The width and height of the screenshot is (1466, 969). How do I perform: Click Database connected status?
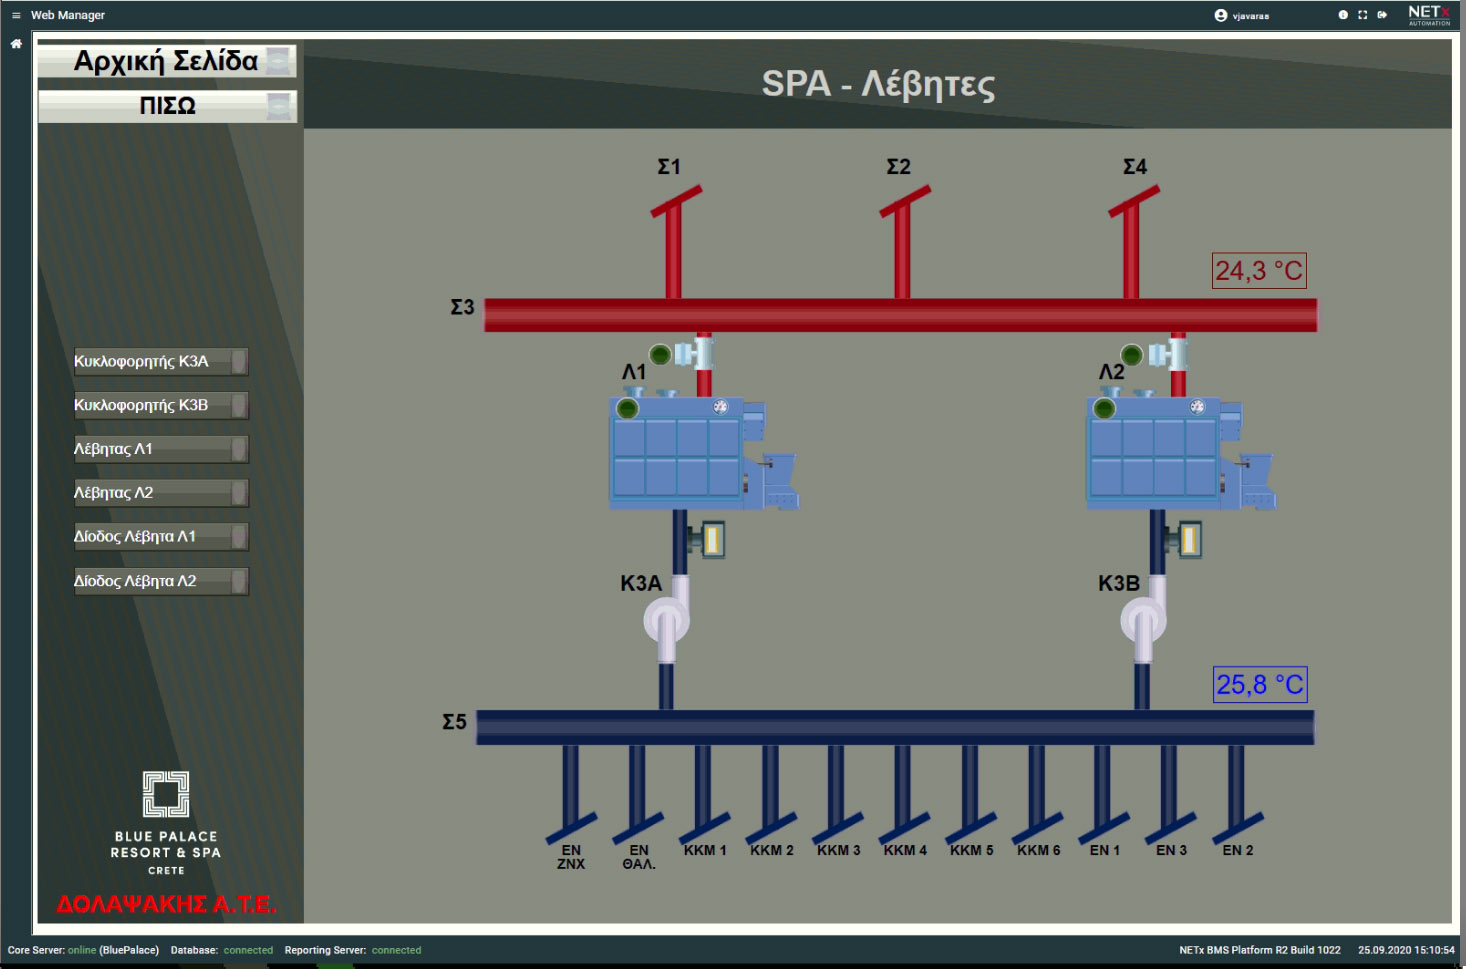pyautogui.click(x=222, y=950)
